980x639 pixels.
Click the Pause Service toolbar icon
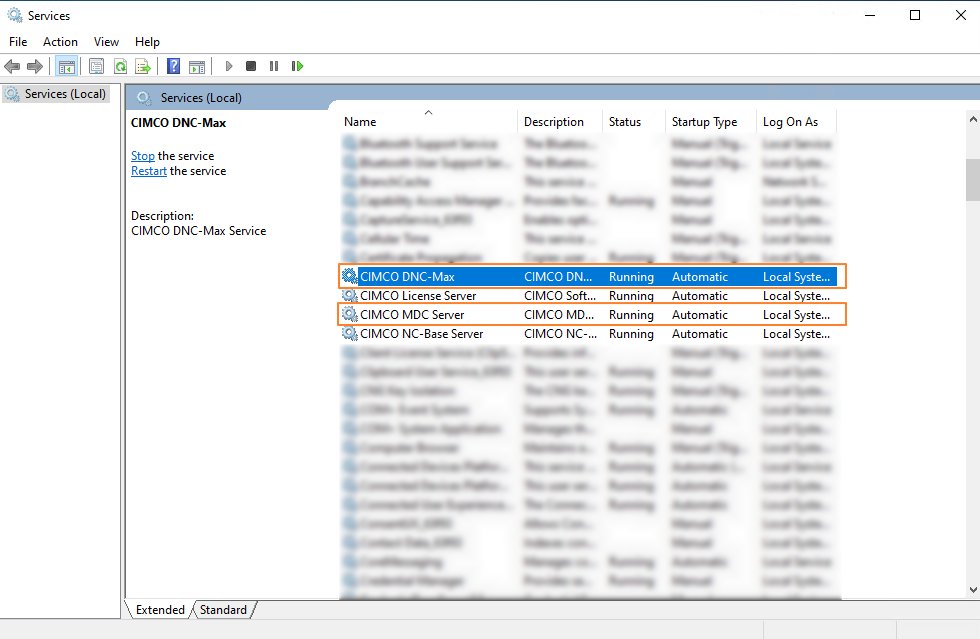[274, 66]
